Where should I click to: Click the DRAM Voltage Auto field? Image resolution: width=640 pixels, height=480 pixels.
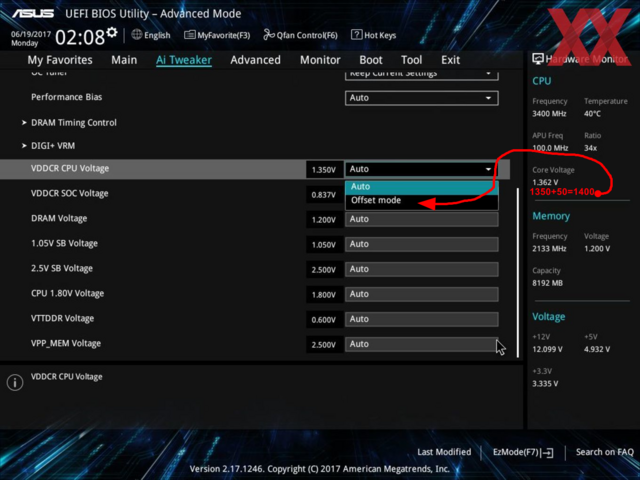pos(422,219)
